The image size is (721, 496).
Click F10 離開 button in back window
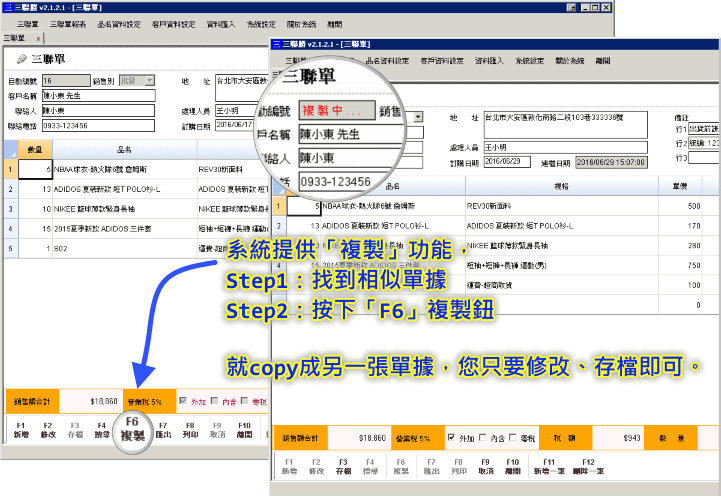coord(244,430)
